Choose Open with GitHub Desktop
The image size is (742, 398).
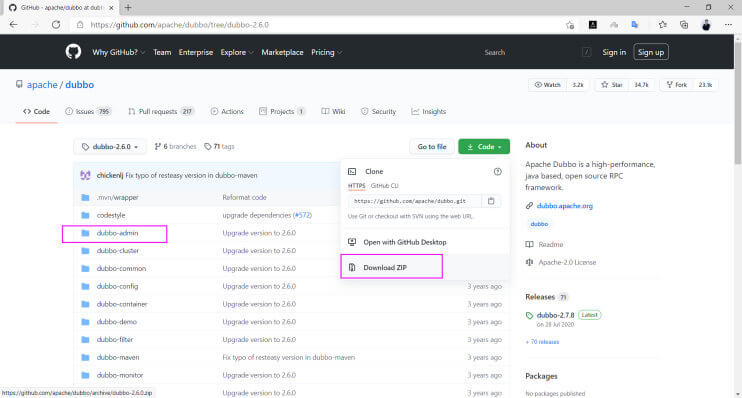405,242
